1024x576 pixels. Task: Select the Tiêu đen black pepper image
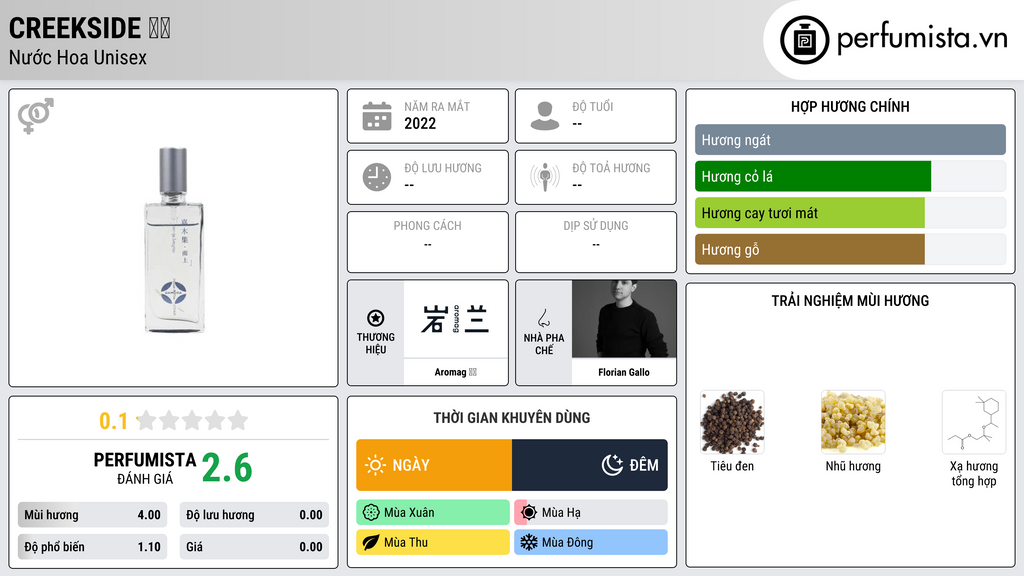point(732,422)
